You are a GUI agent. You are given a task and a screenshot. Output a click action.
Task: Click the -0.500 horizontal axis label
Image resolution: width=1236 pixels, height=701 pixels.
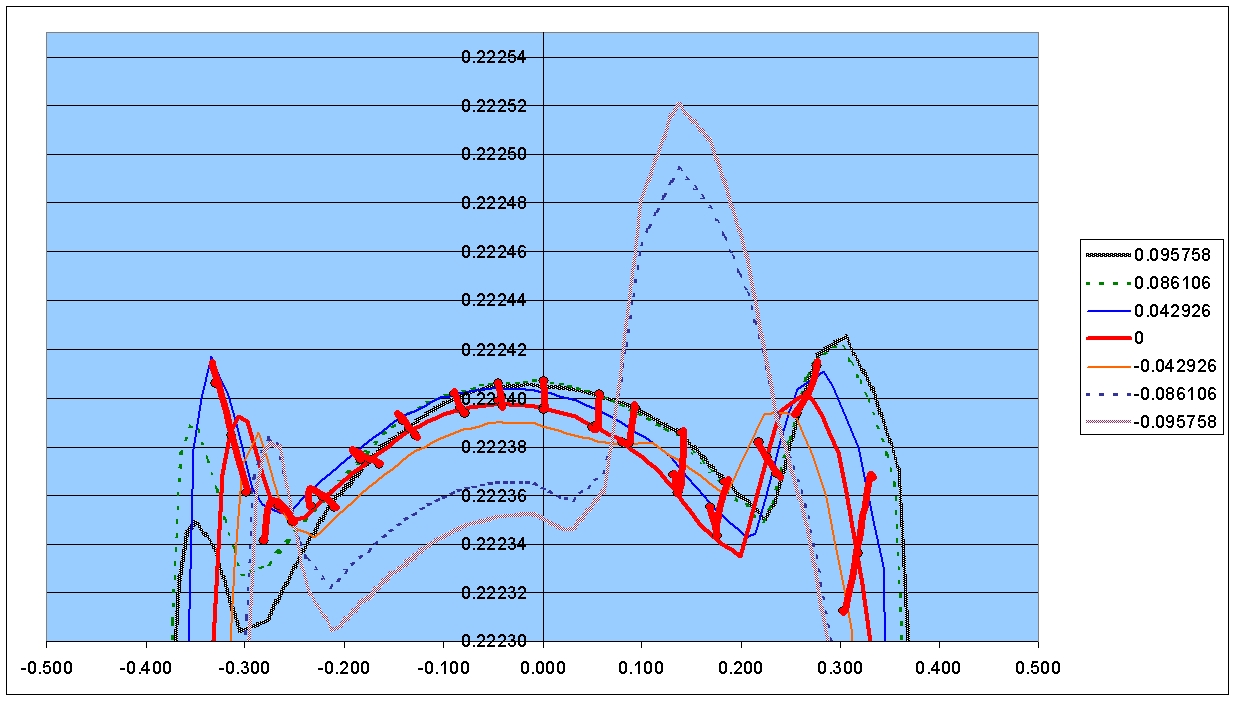[46, 664]
